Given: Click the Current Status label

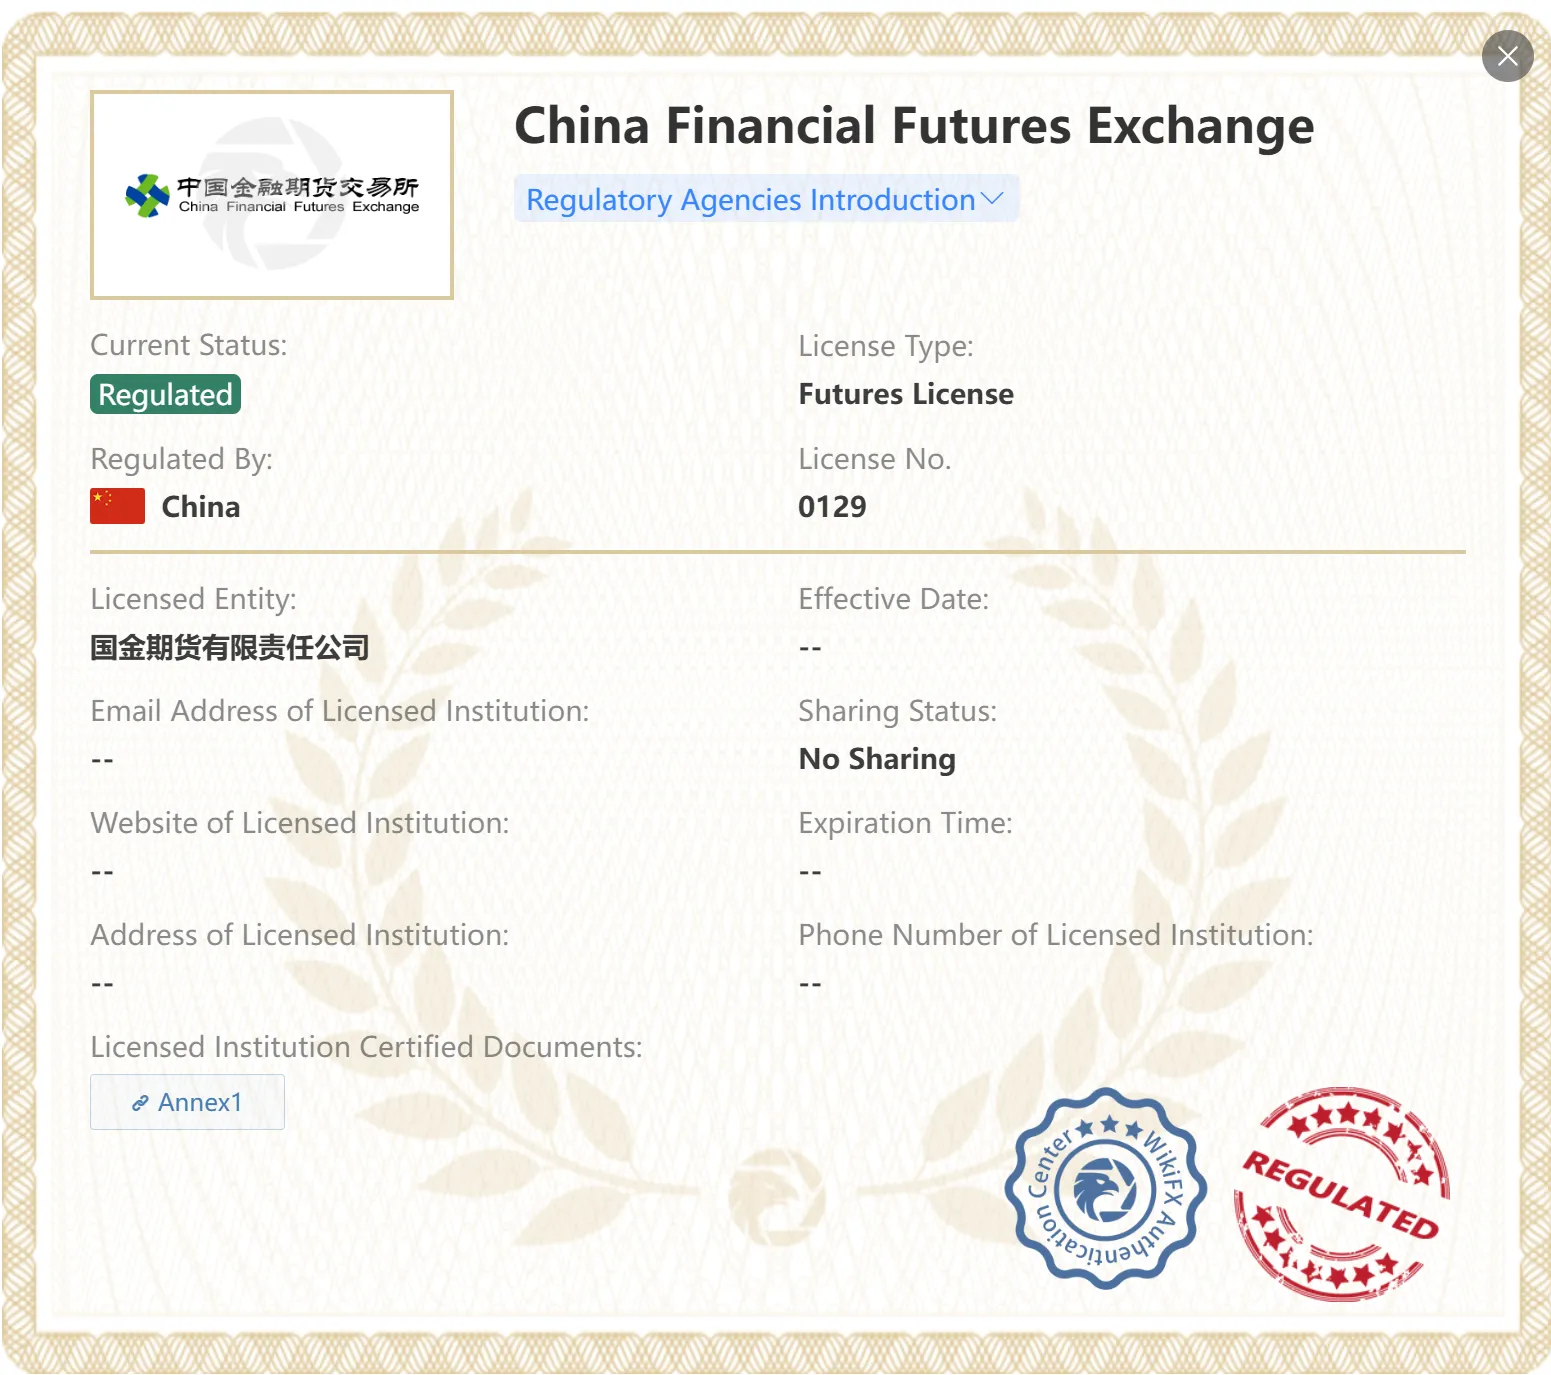Looking at the screenshot, I should (x=189, y=345).
